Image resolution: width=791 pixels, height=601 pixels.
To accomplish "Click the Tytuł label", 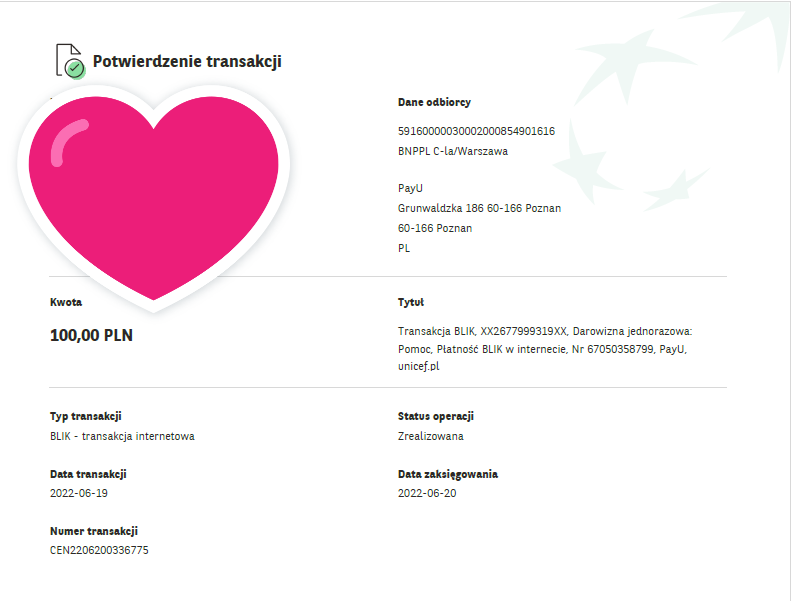I will [x=411, y=302].
